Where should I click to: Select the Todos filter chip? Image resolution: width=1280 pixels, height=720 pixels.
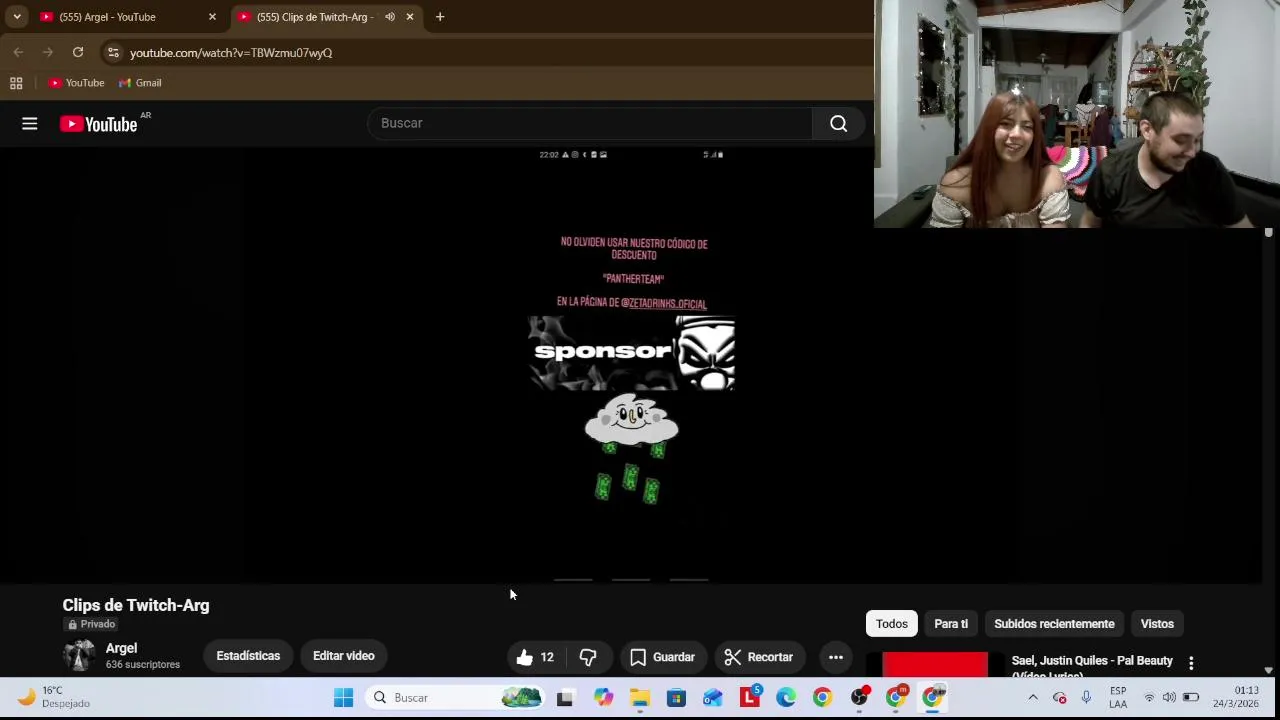892,624
